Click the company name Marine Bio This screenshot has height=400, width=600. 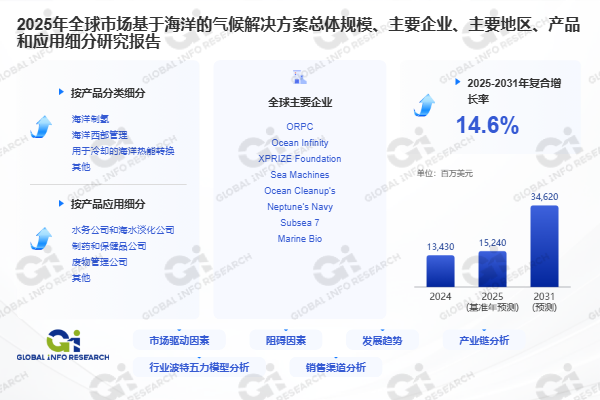tap(300, 238)
